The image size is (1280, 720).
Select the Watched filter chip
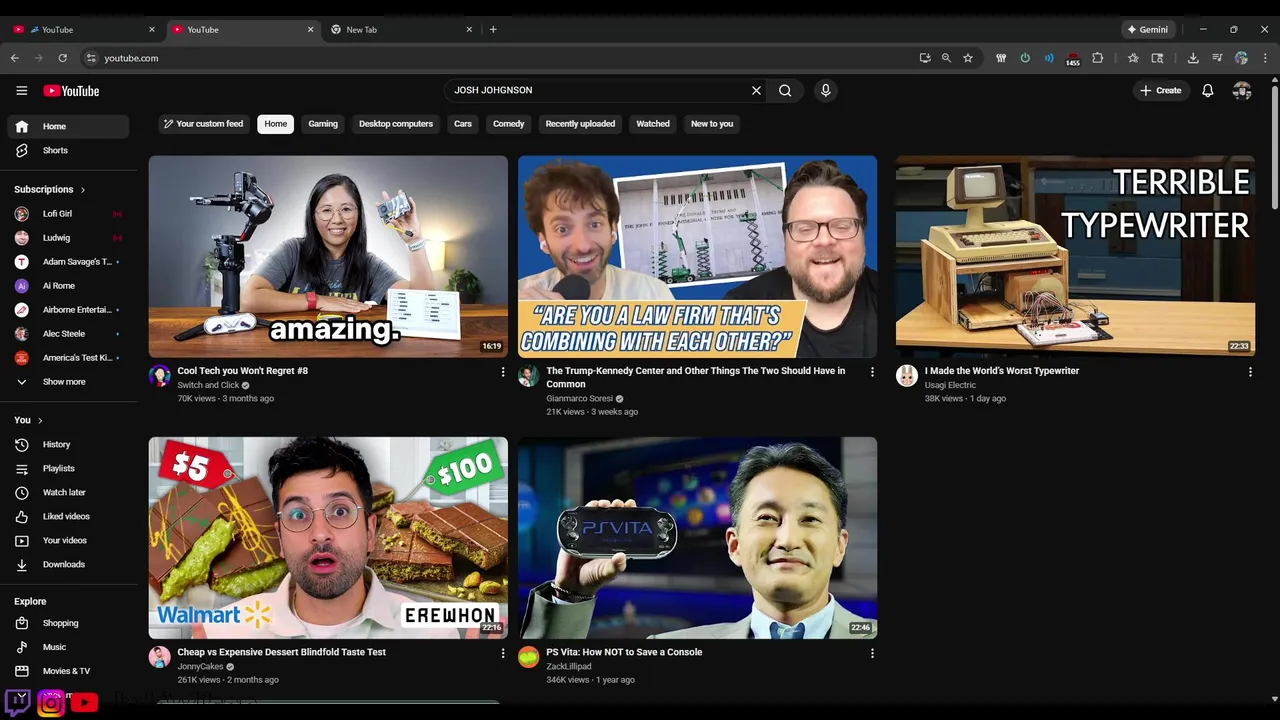pyautogui.click(x=653, y=124)
